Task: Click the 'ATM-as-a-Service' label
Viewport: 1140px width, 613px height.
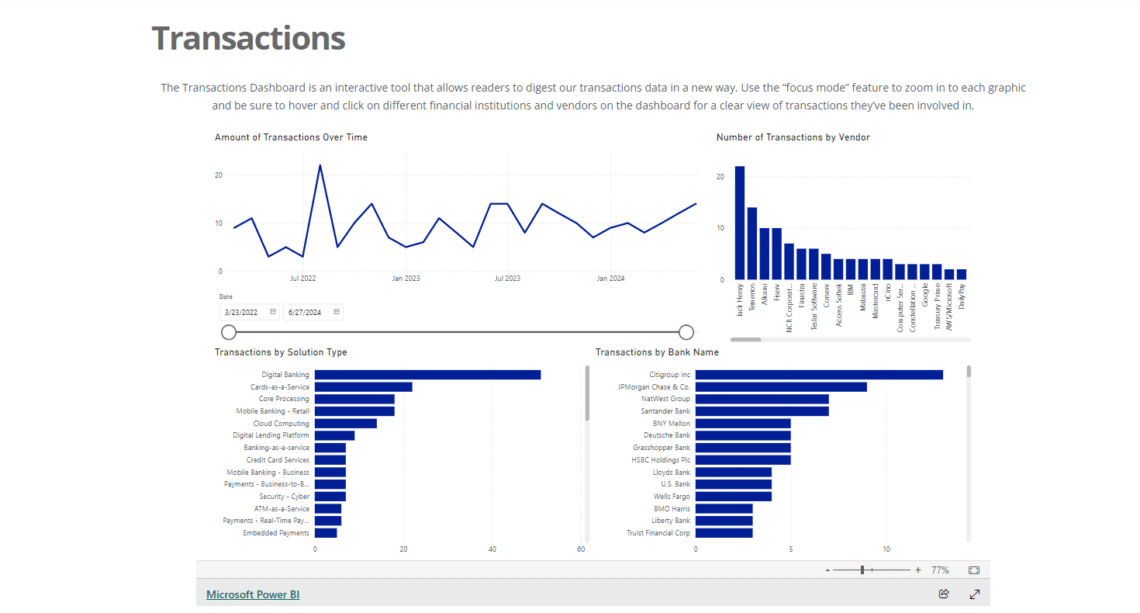Action: coord(281,509)
